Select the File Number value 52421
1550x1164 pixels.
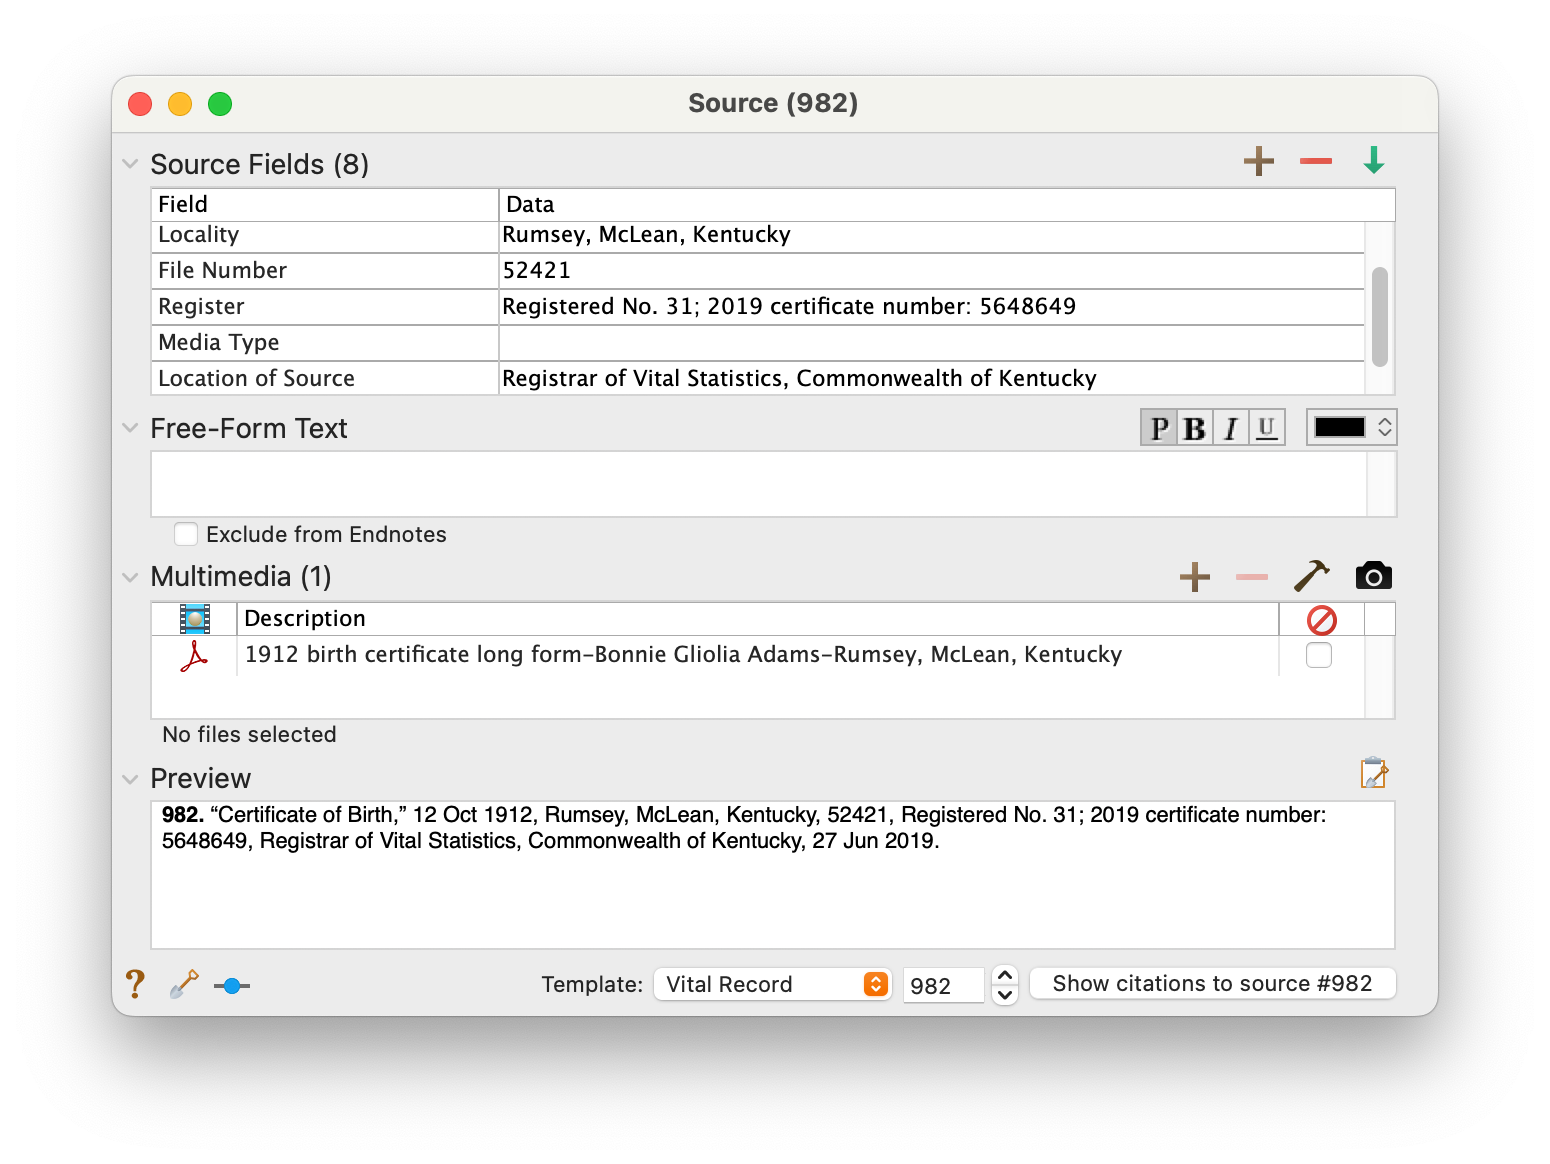click(x=931, y=271)
